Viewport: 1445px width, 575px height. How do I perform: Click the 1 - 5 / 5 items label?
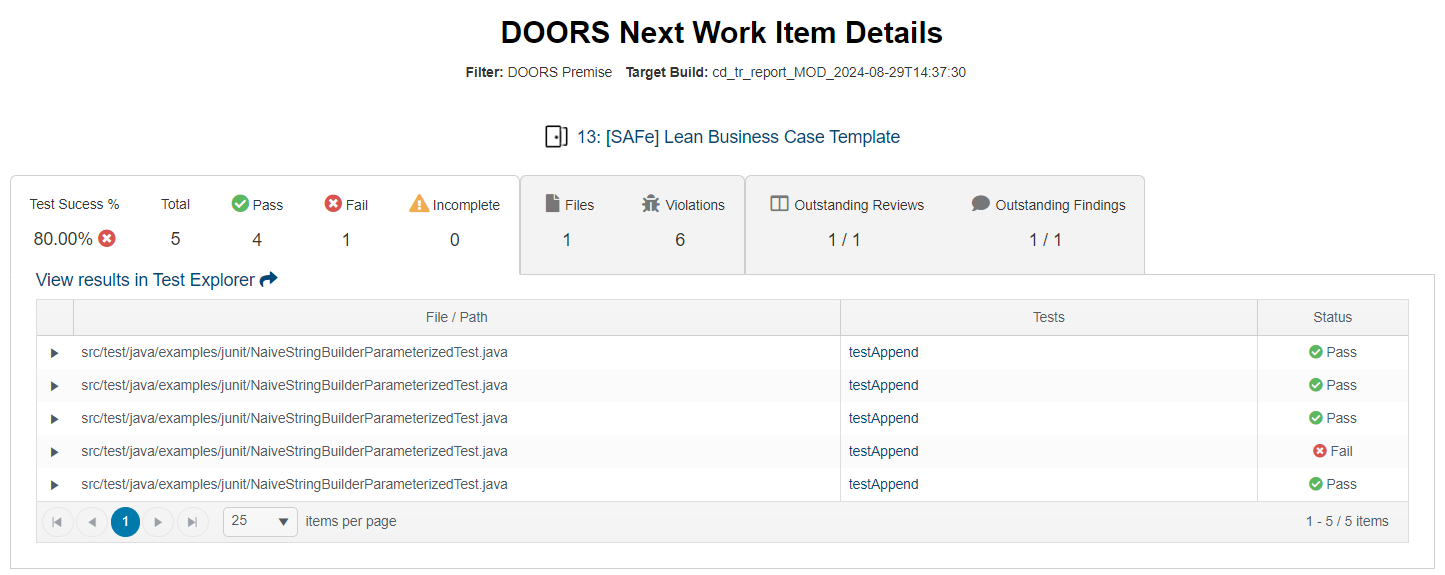[x=1347, y=521]
